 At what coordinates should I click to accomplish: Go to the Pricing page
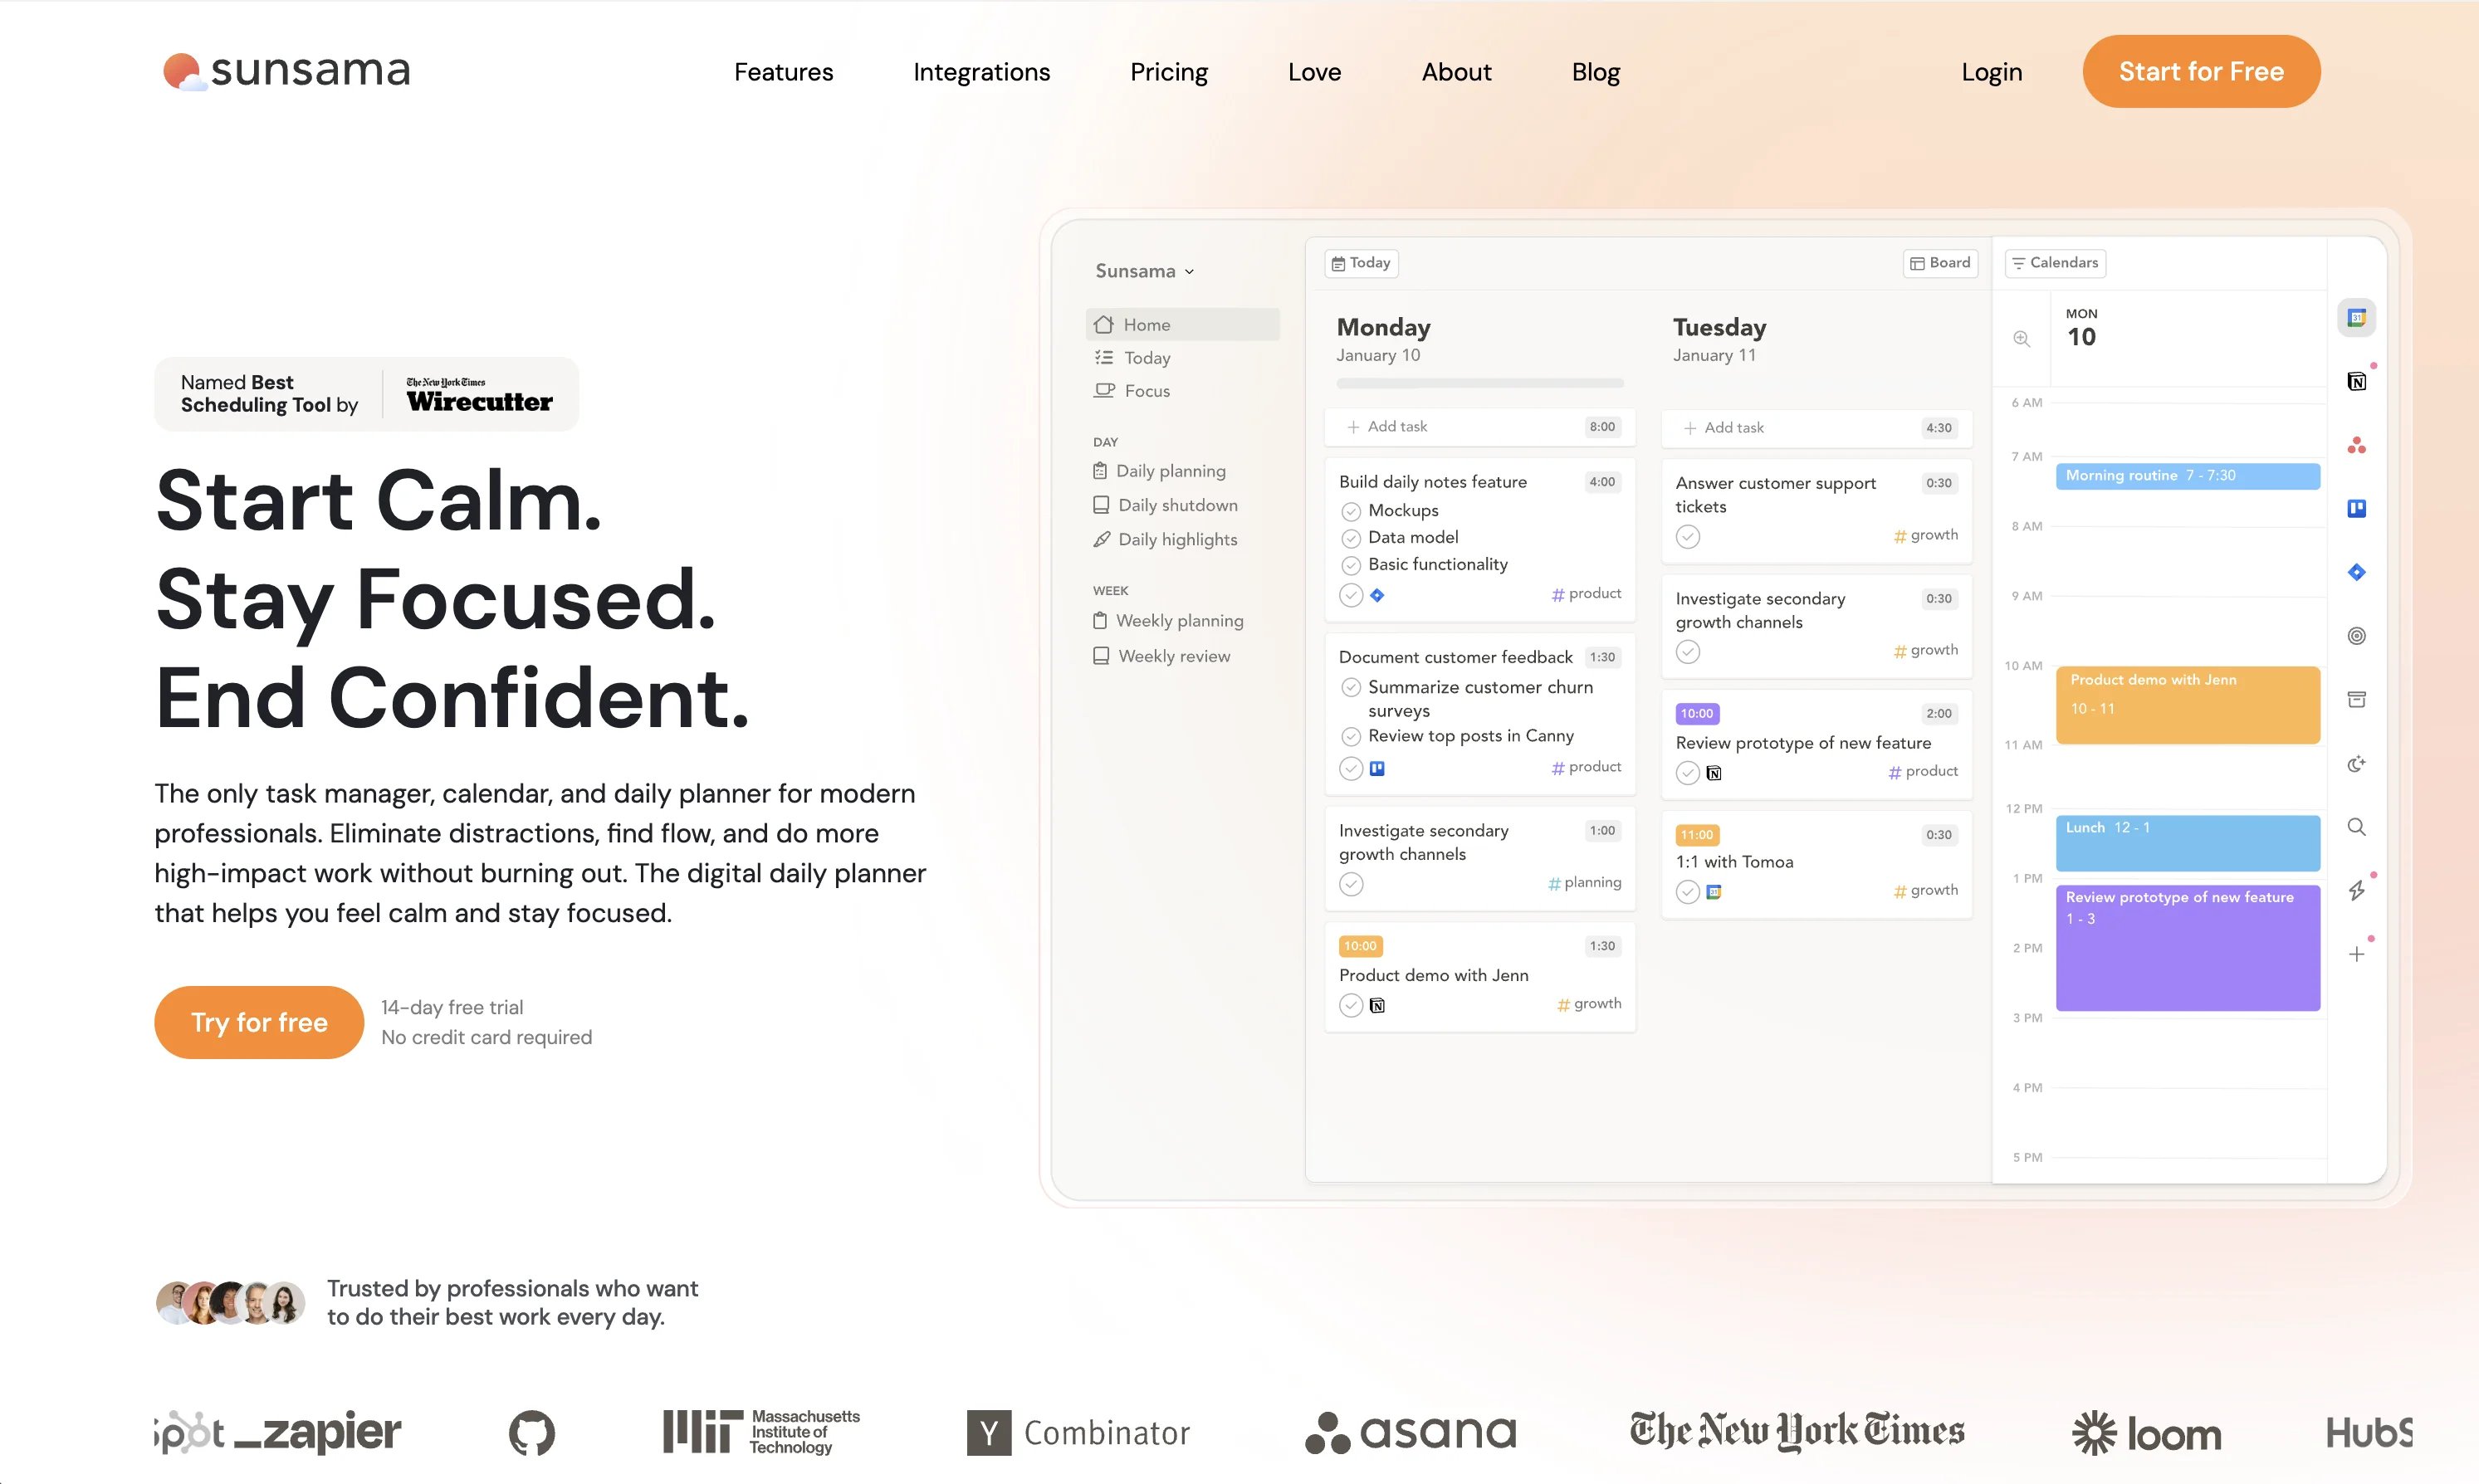[x=1168, y=72]
